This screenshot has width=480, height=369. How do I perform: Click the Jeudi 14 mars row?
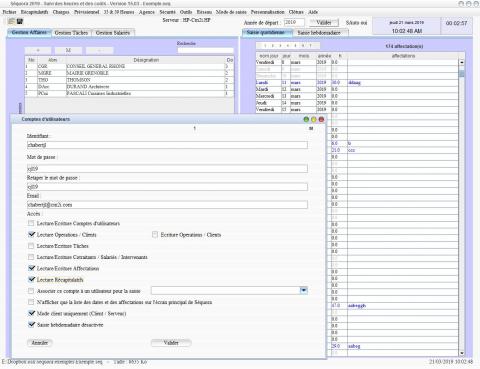pos(357,103)
